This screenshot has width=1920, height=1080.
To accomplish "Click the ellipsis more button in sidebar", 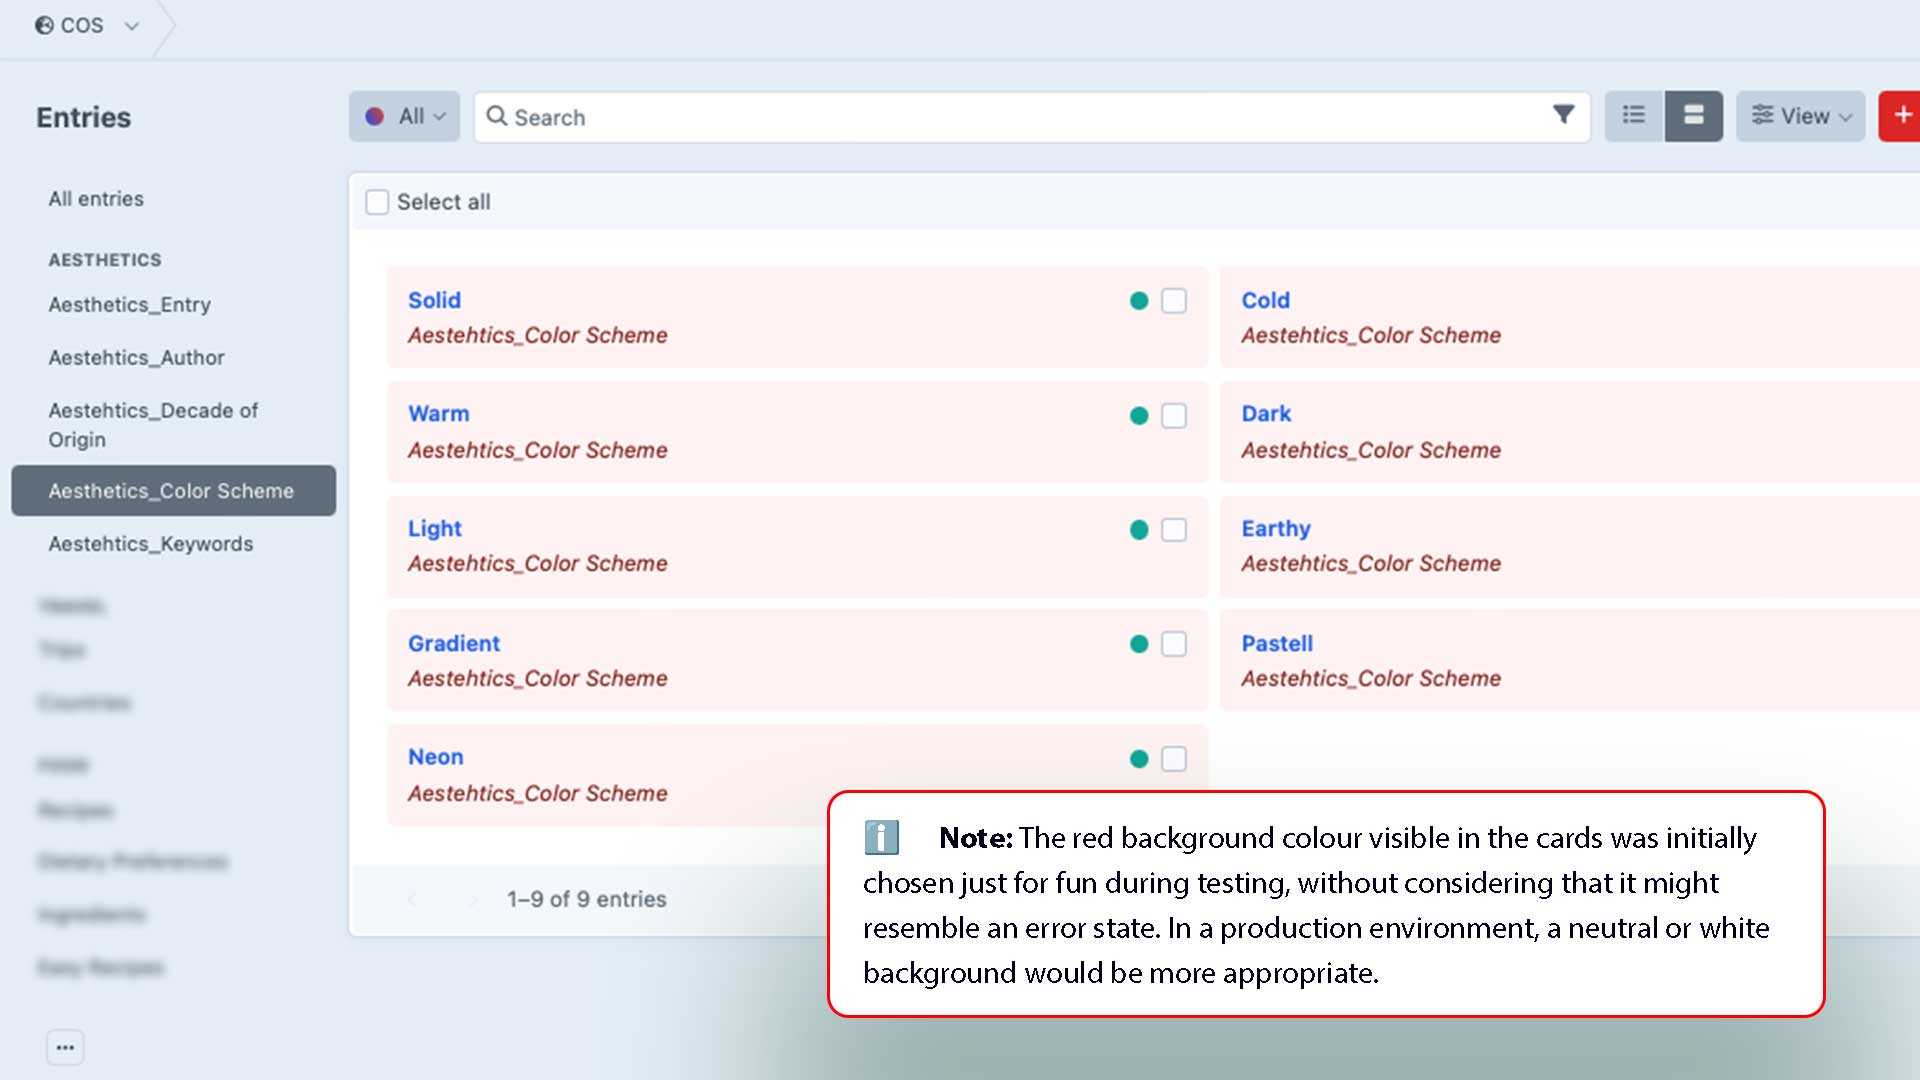I will point(65,1048).
